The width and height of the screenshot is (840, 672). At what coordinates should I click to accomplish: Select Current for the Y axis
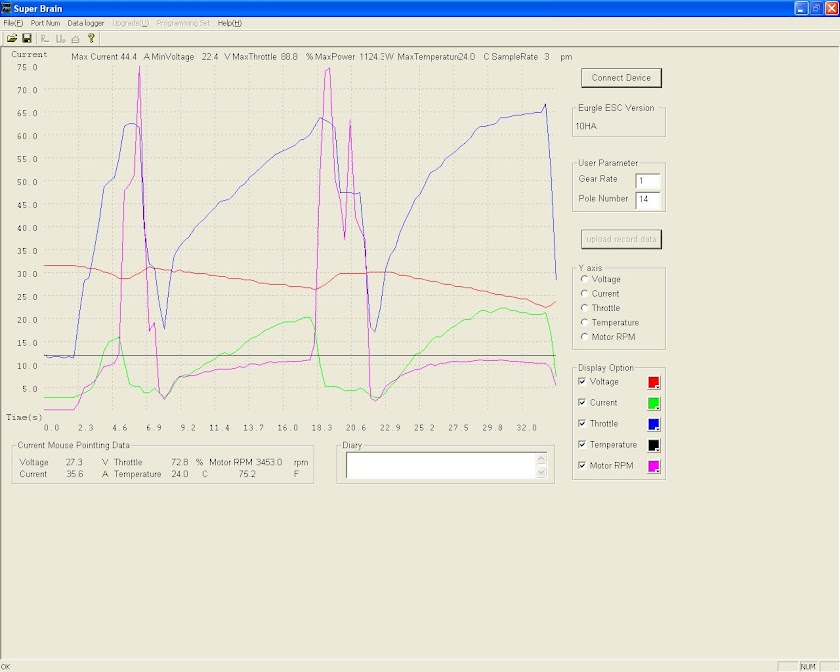tap(600, 294)
